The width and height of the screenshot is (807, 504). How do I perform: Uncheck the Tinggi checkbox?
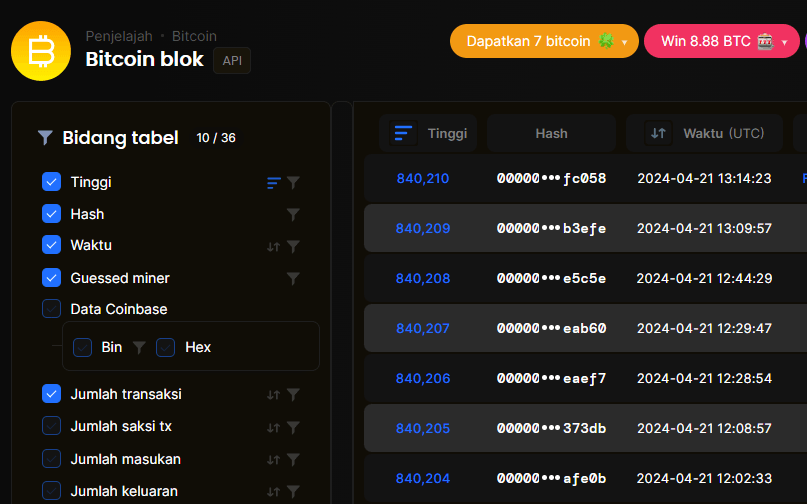coord(52,182)
